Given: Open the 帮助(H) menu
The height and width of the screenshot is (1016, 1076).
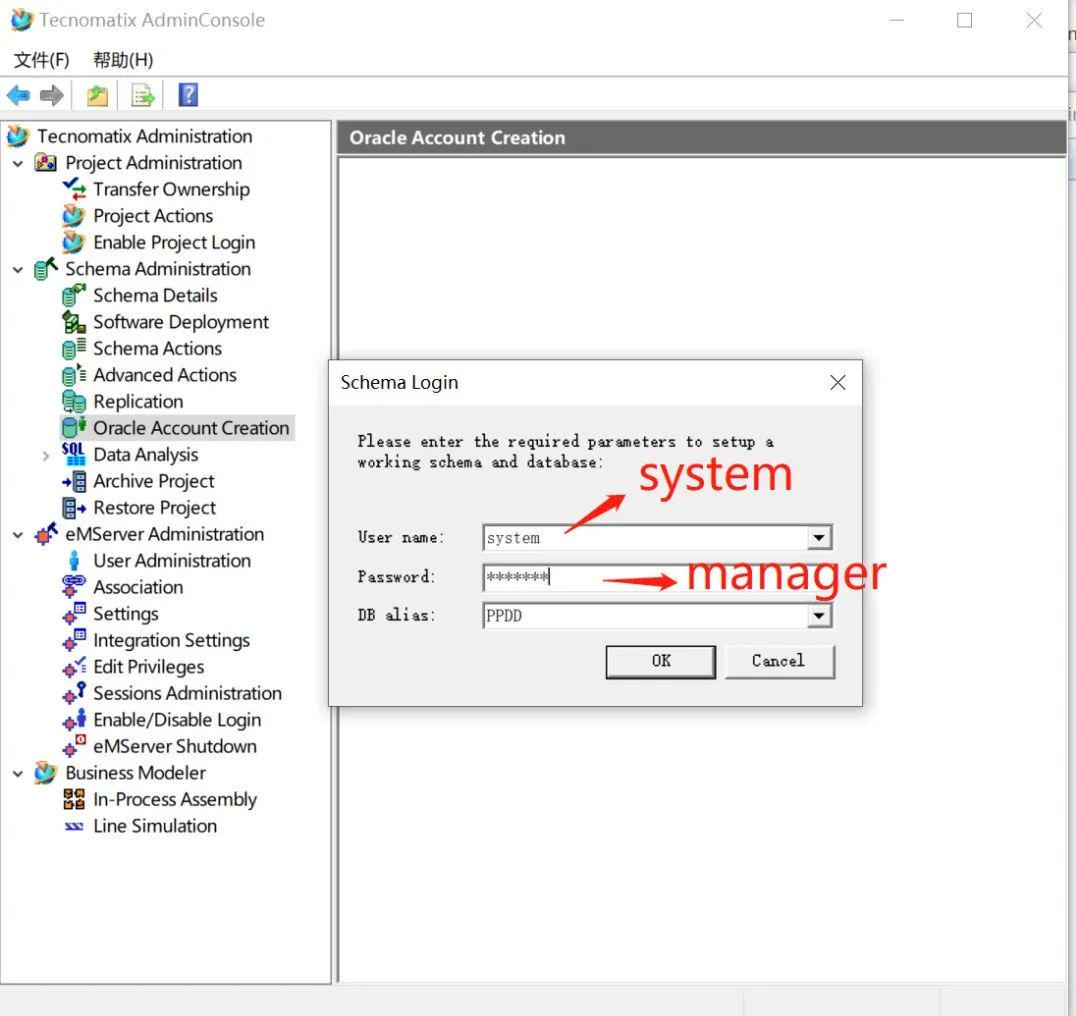Looking at the screenshot, I should (123, 60).
